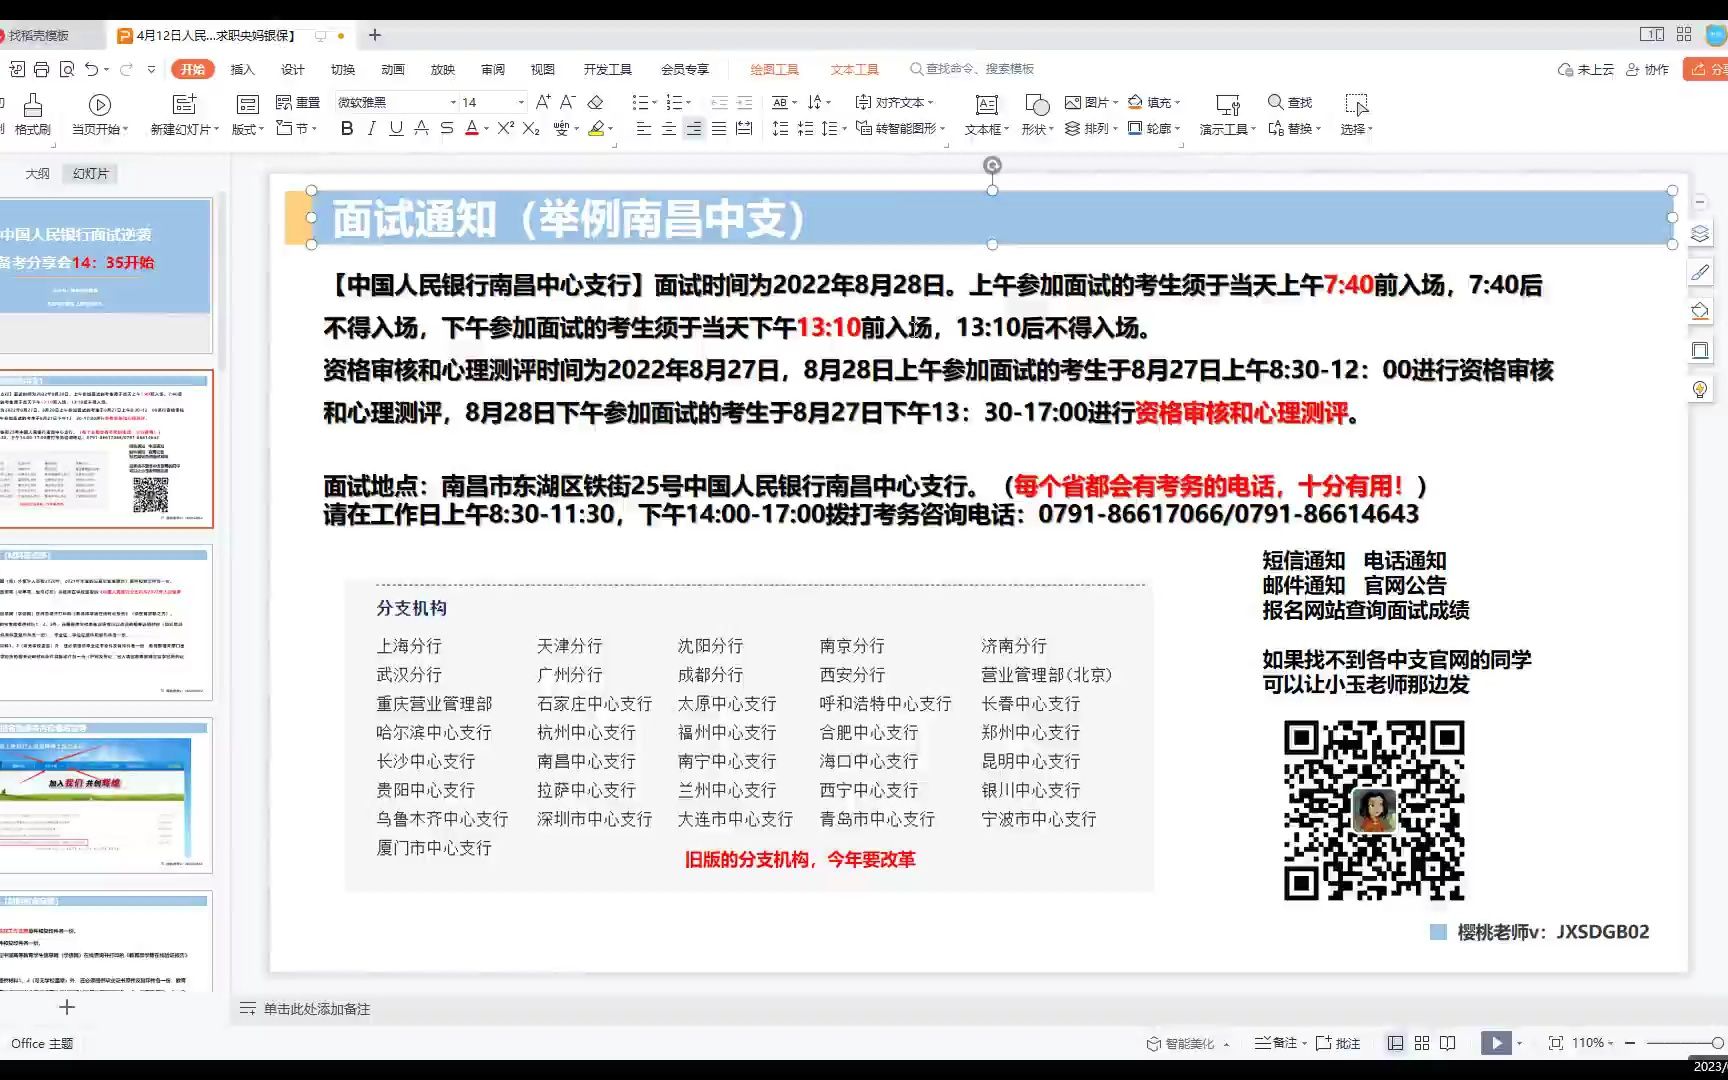The height and width of the screenshot is (1080, 1728).
Task: Toggle normal view in status bar
Action: [x=1395, y=1043]
